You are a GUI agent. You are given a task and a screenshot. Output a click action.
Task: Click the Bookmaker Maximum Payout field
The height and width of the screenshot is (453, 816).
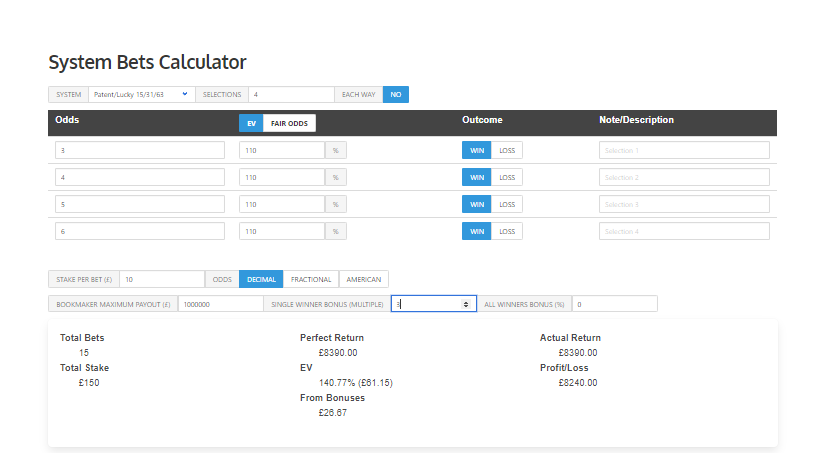pyautogui.click(x=220, y=304)
